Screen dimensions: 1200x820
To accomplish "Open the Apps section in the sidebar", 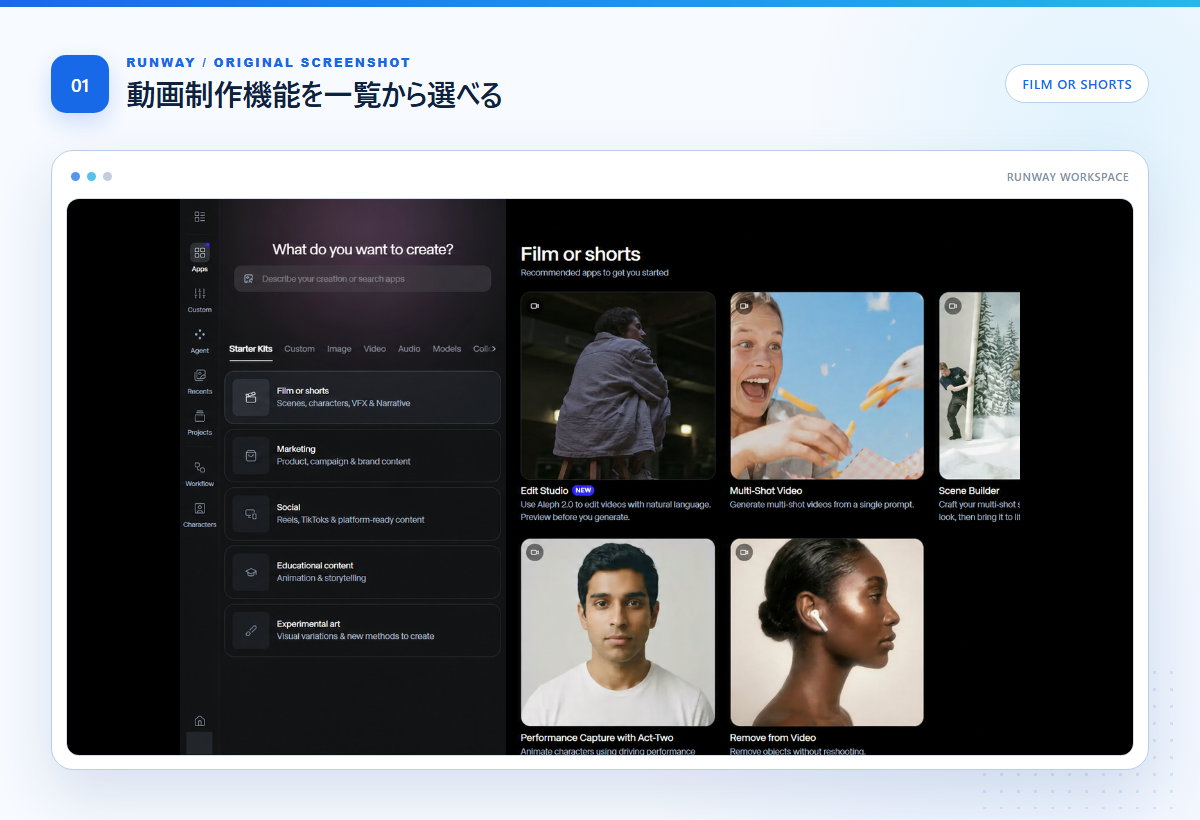I will point(200,258).
